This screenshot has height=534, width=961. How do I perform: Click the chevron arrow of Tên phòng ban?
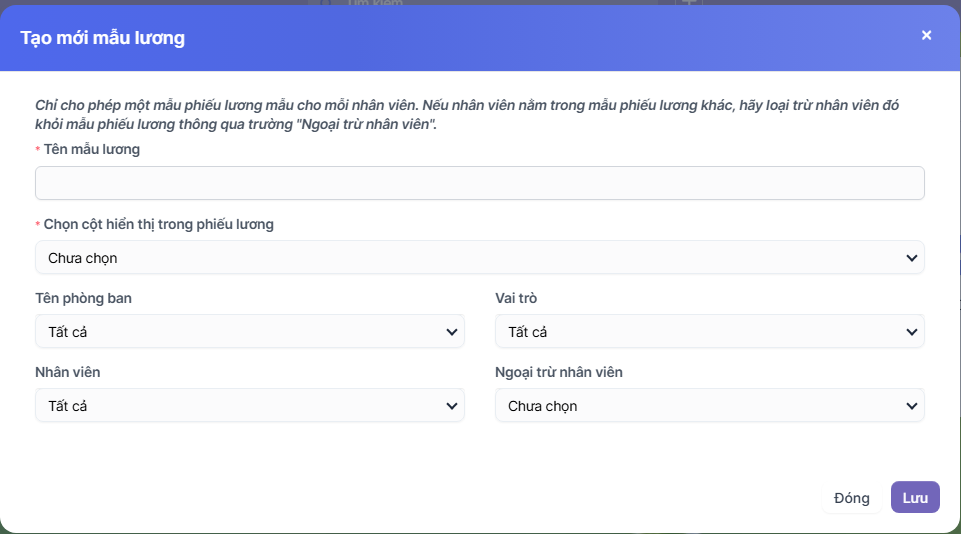pos(451,332)
